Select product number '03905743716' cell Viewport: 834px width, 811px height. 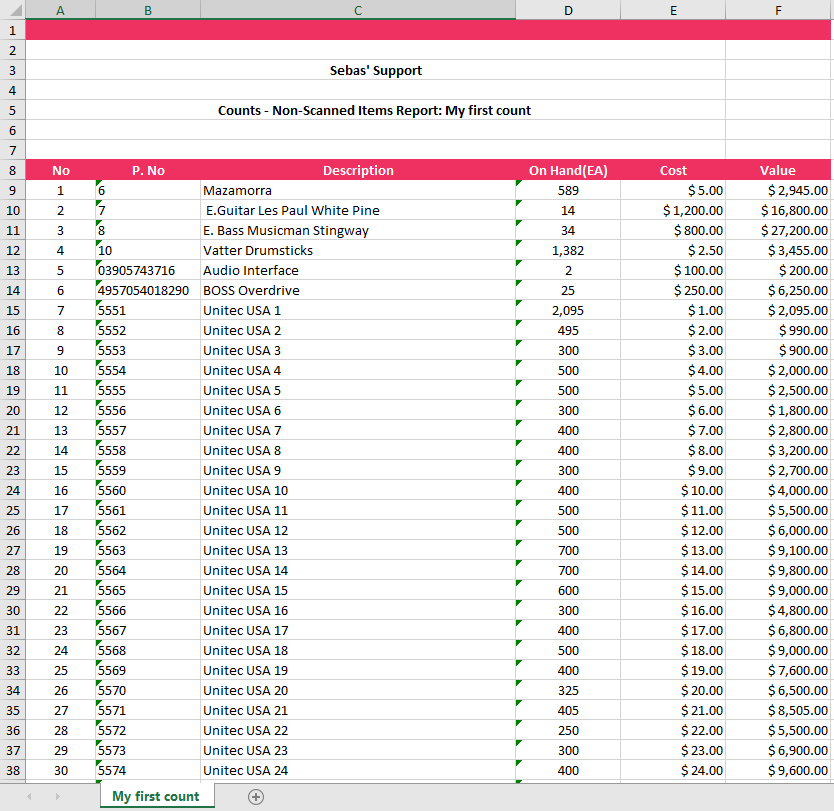coord(148,271)
